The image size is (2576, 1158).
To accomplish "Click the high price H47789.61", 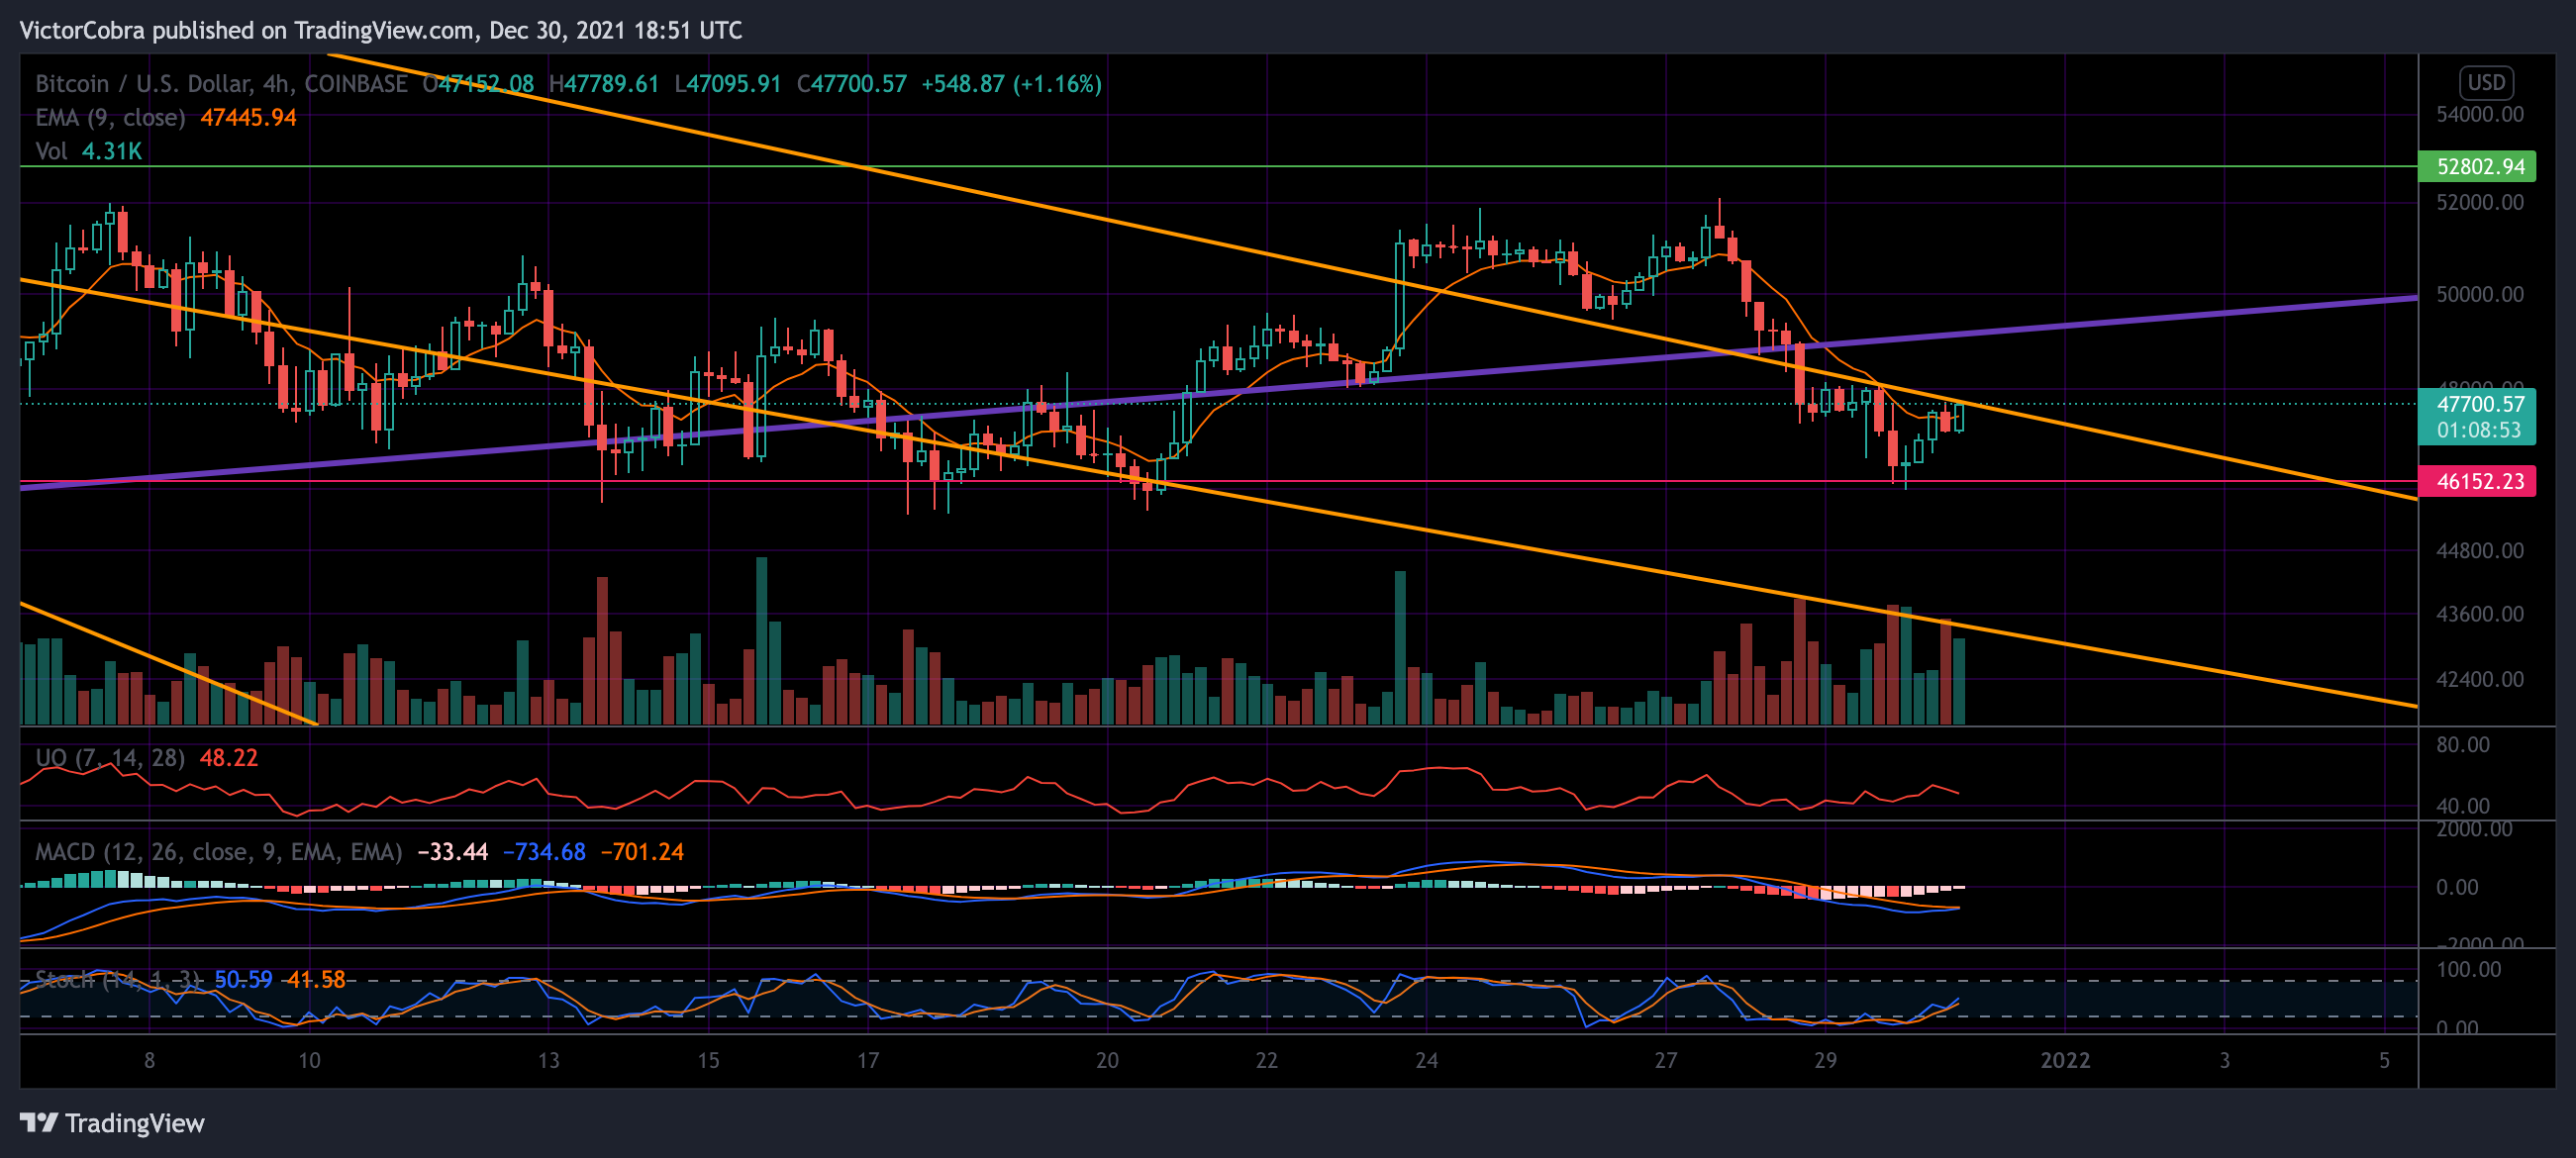I will (604, 84).
